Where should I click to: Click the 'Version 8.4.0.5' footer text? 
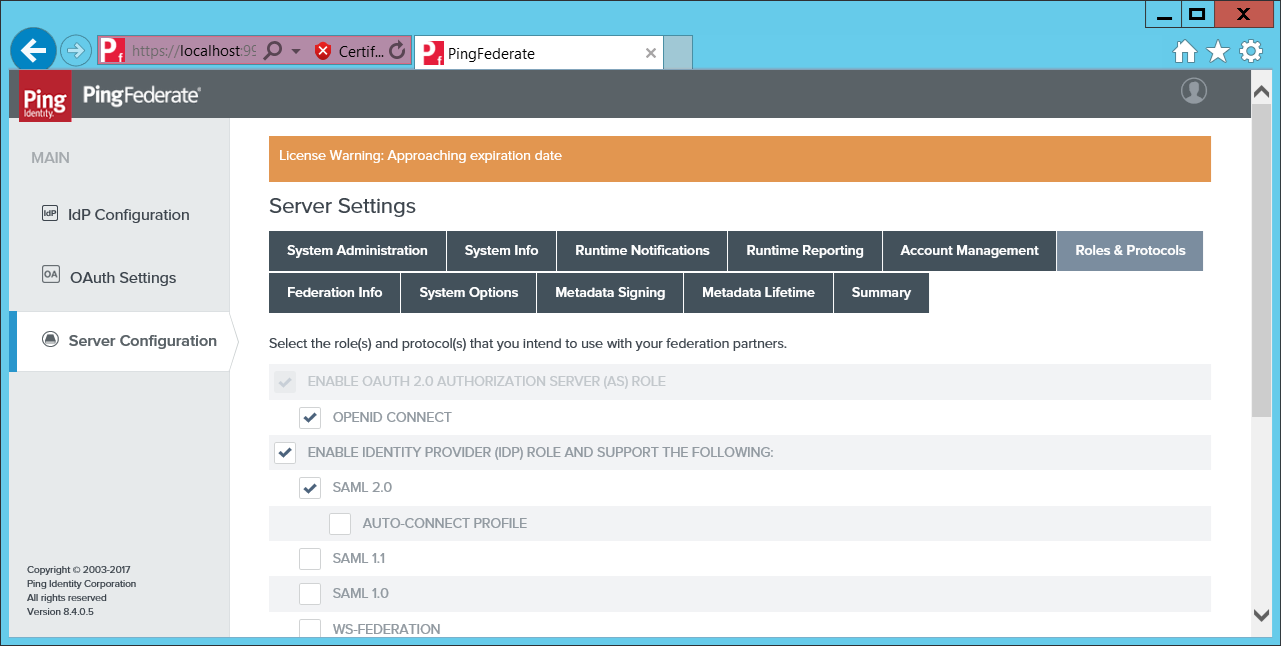click(60, 612)
